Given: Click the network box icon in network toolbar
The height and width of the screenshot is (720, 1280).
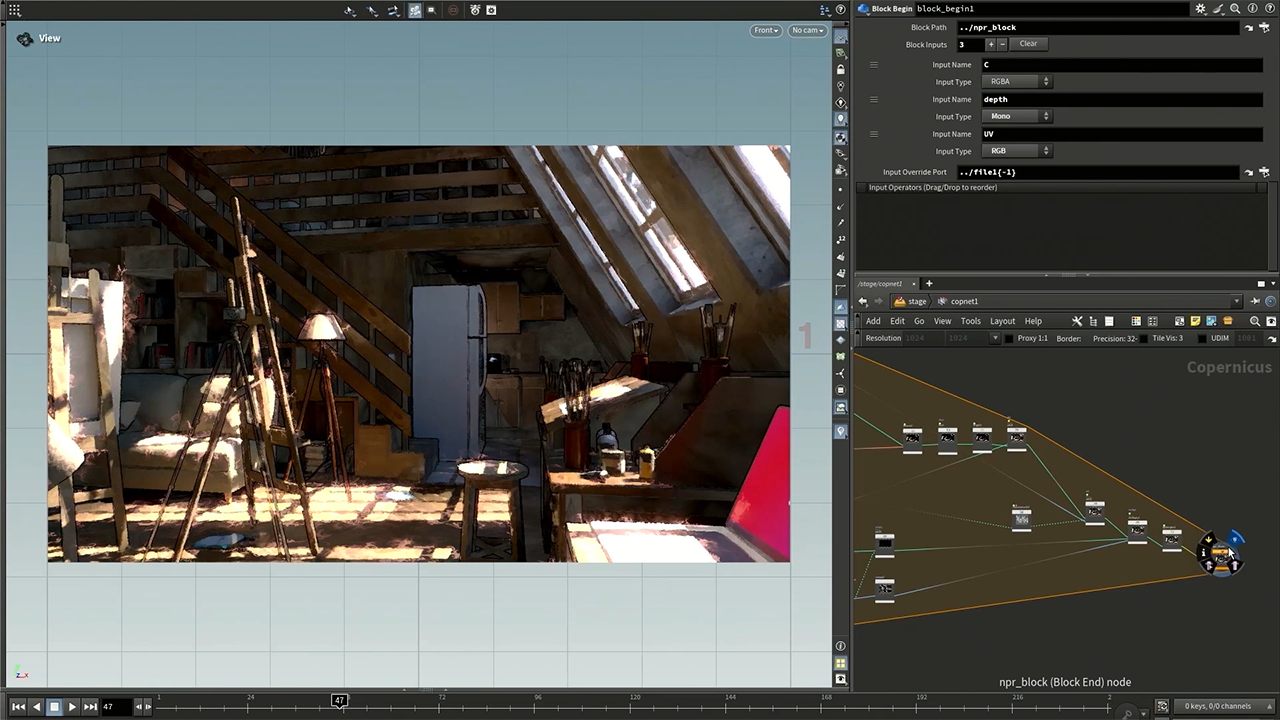Looking at the screenshot, I should [1228, 321].
